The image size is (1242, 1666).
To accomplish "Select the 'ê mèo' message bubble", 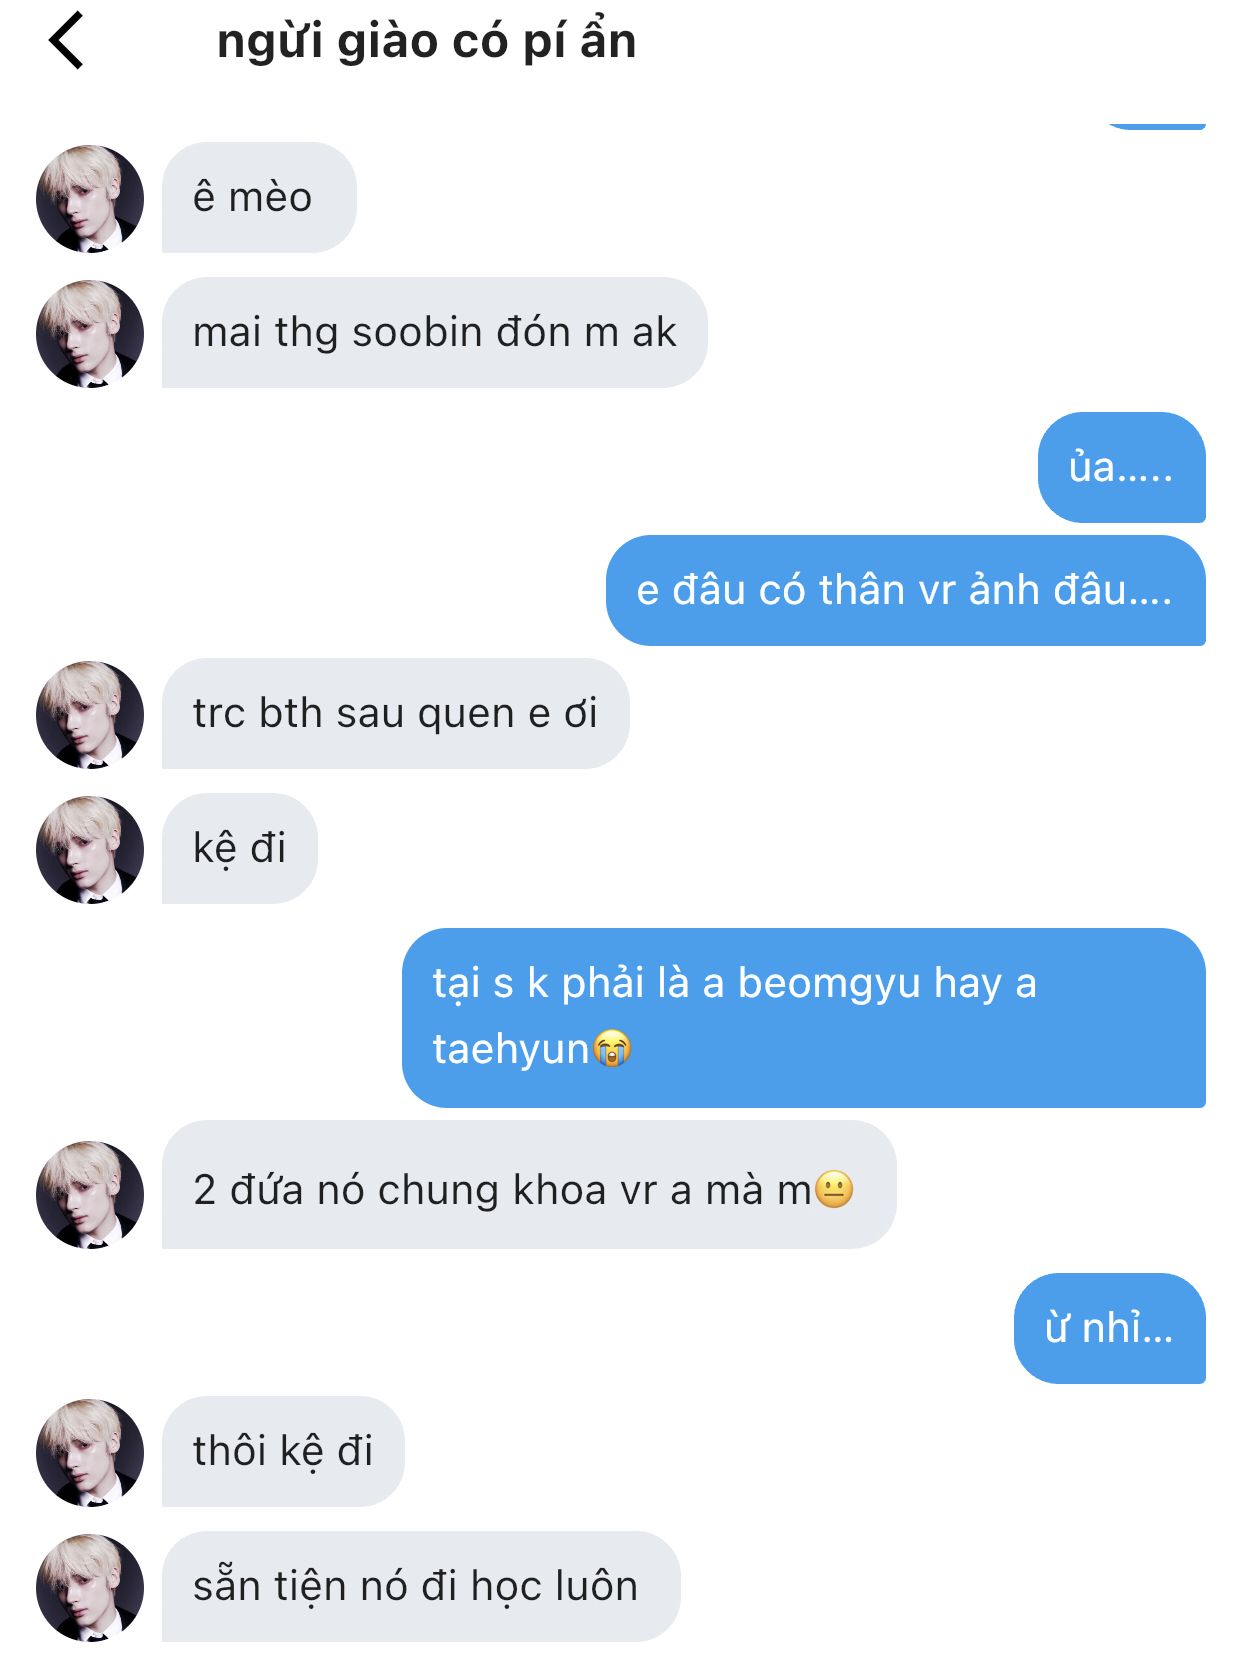I will [x=259, y=197].
